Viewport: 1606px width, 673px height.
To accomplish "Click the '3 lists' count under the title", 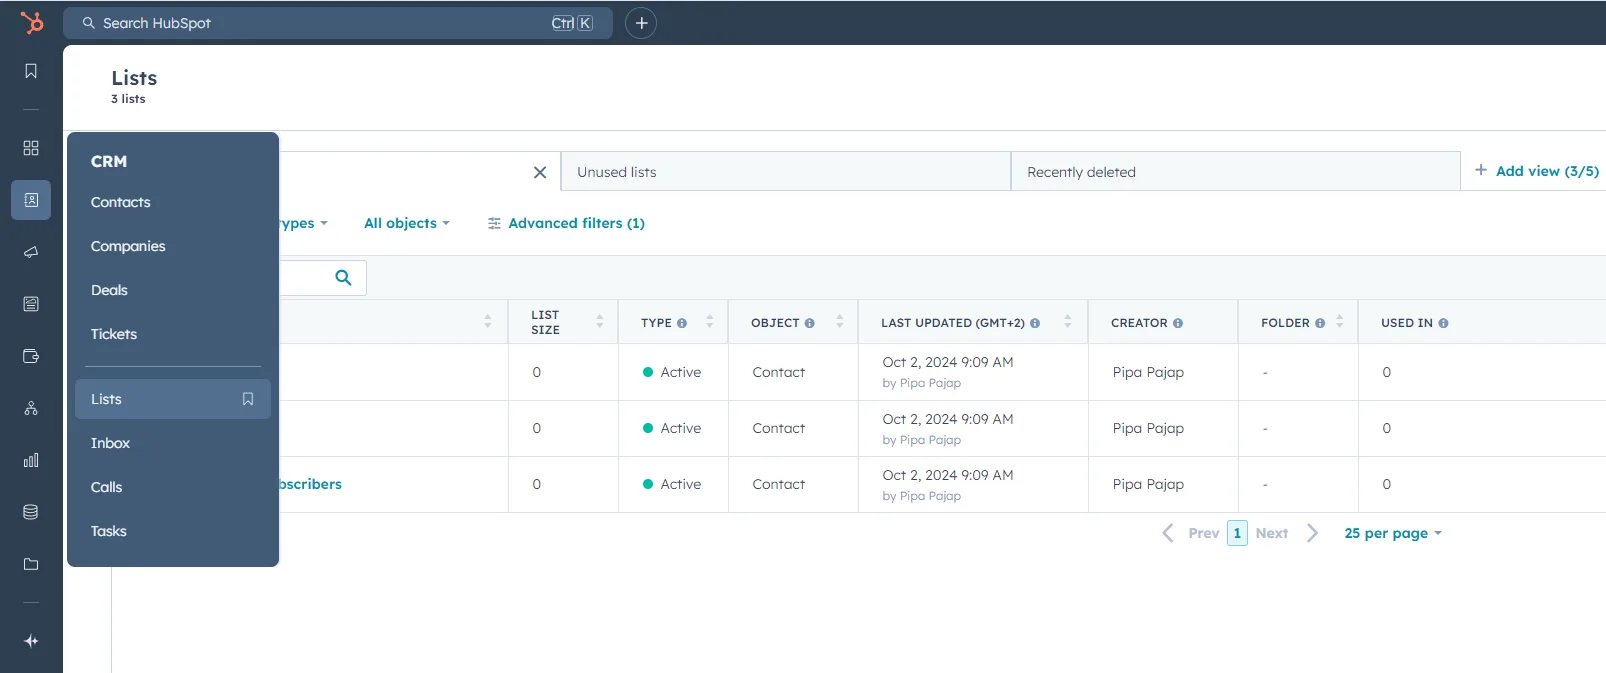I will tap(128, 99).
